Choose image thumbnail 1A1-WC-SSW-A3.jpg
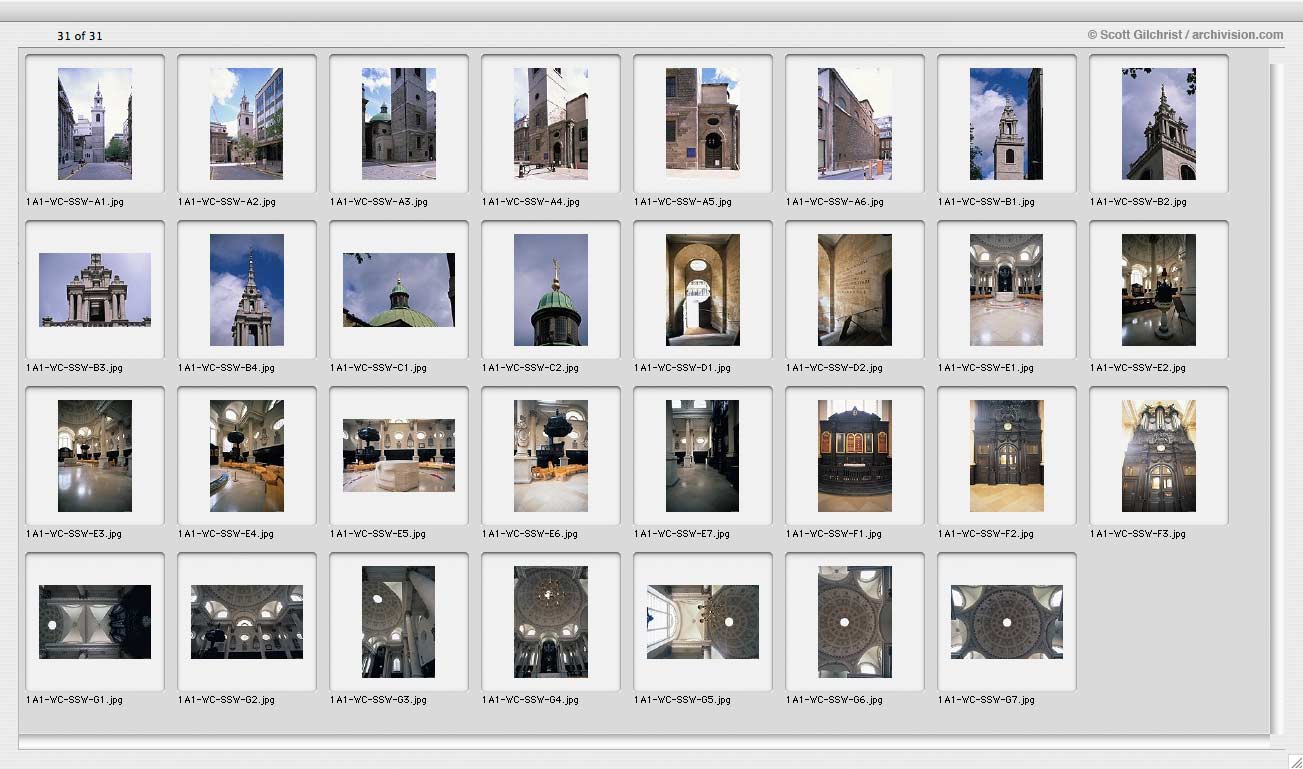Image resolution: width=1303 pixels, height=769 pixels. tap(399, 124)
